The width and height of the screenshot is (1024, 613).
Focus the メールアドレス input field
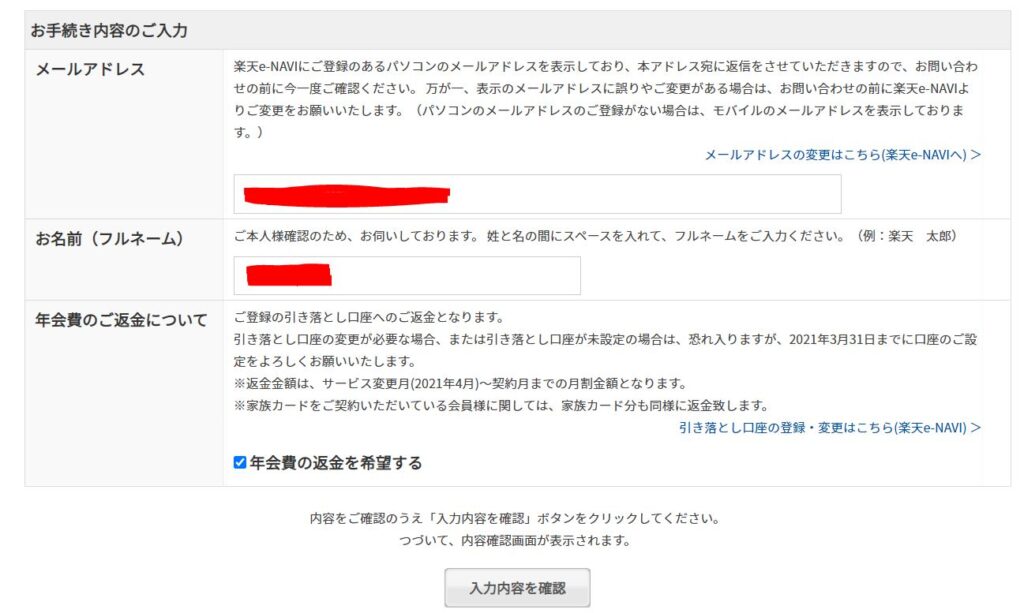(x=537, y=194)
